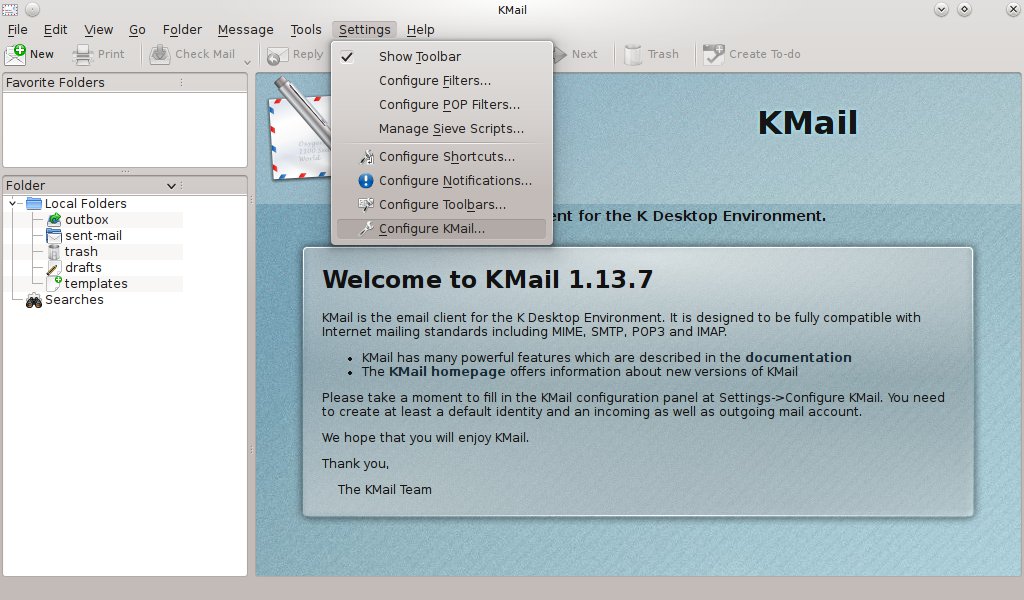Select the trash folder icon in tree

[54, 252]
